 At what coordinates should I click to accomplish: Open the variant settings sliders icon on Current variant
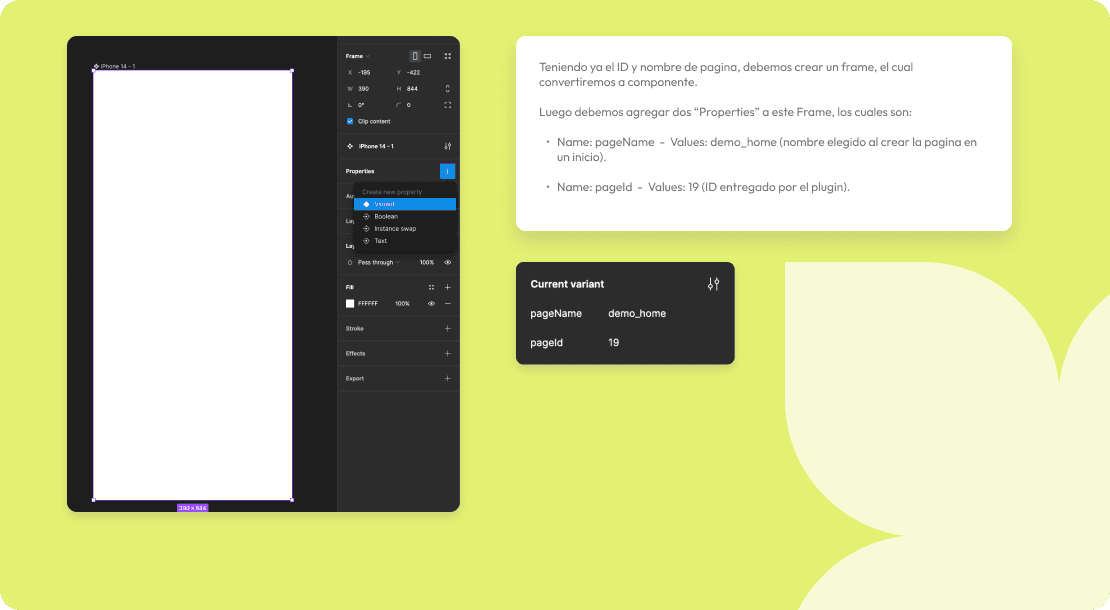coord(713,283)
